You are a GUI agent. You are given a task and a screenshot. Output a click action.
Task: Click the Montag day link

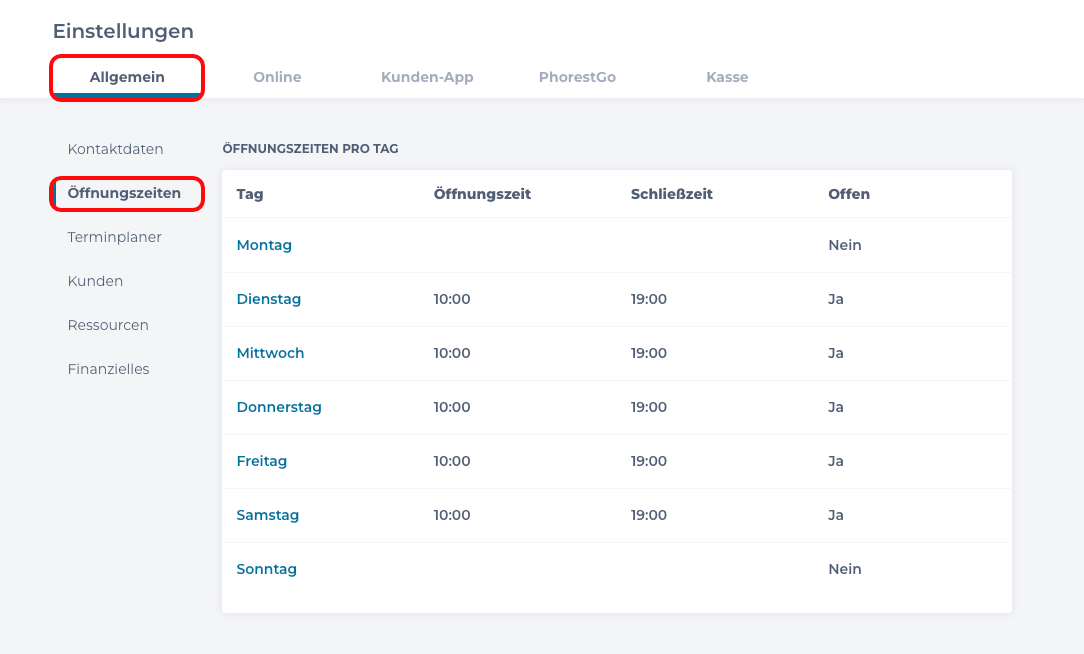264,245
